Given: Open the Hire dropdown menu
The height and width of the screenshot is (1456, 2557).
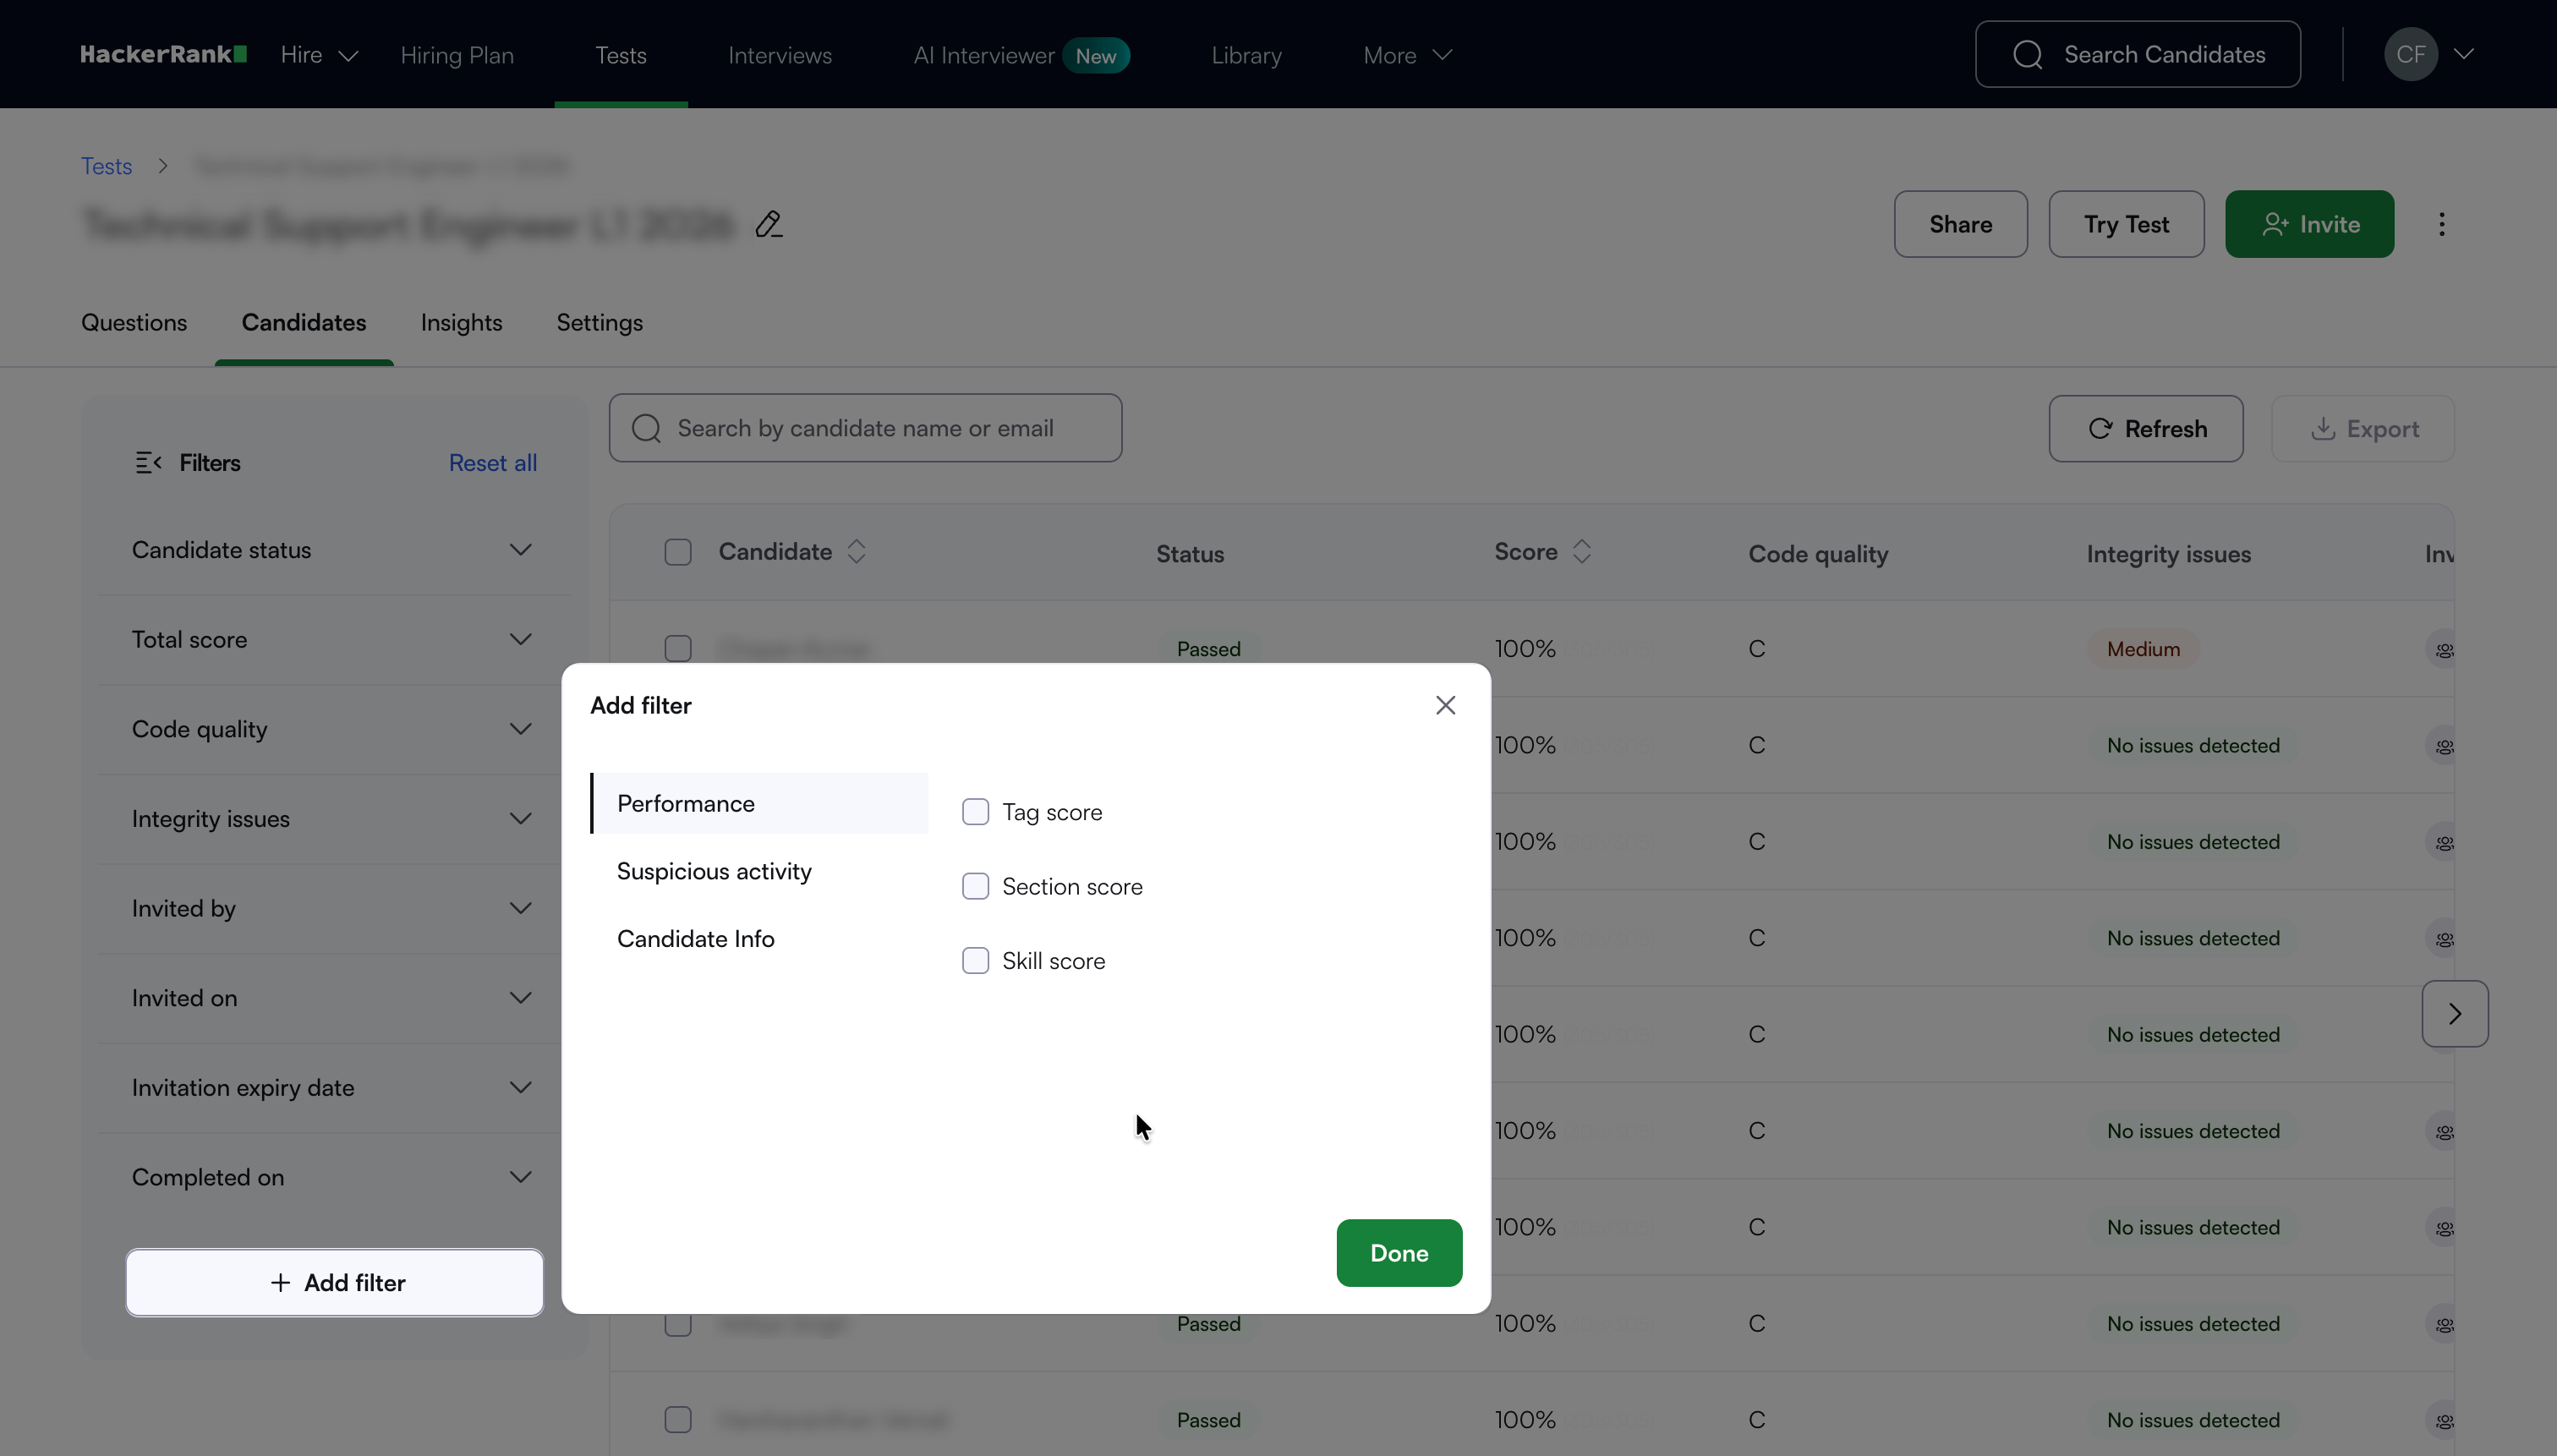Looking at the screenshot, I should tap(319, 55).
